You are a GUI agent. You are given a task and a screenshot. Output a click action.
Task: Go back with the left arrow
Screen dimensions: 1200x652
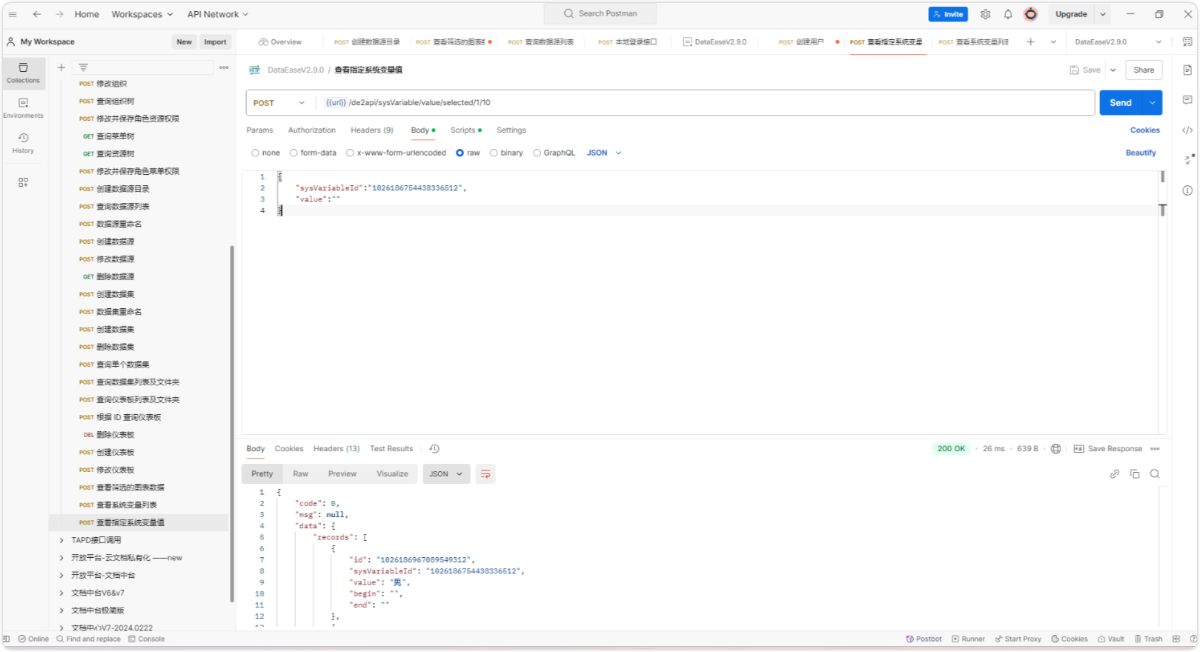click(x=37, y=14)
